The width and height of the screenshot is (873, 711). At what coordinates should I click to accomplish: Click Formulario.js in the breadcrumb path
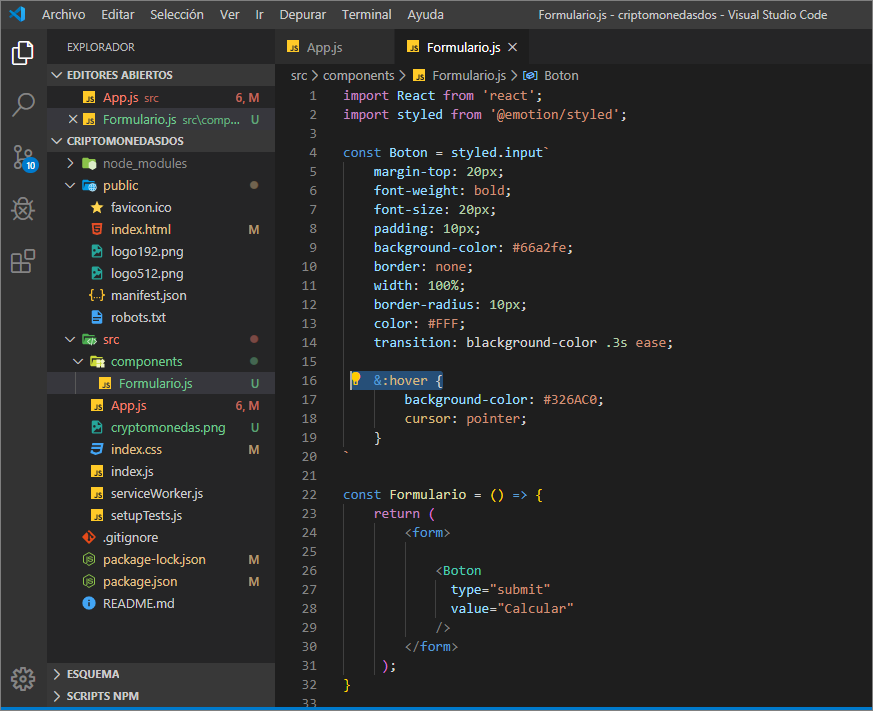[469, 75]
